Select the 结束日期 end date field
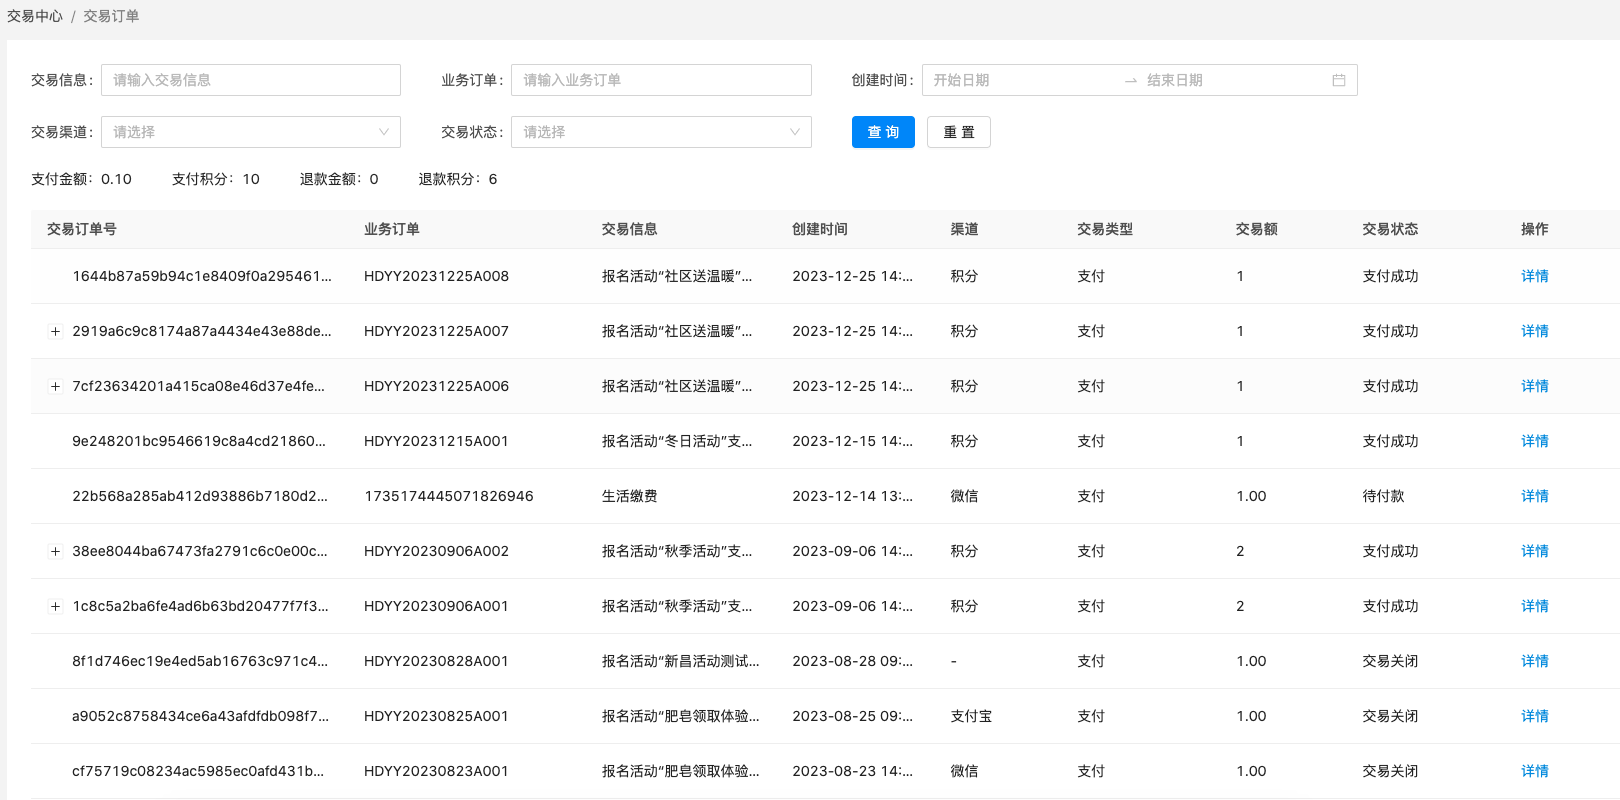Screen dimensions: 1620x800 pos(1235,80)
